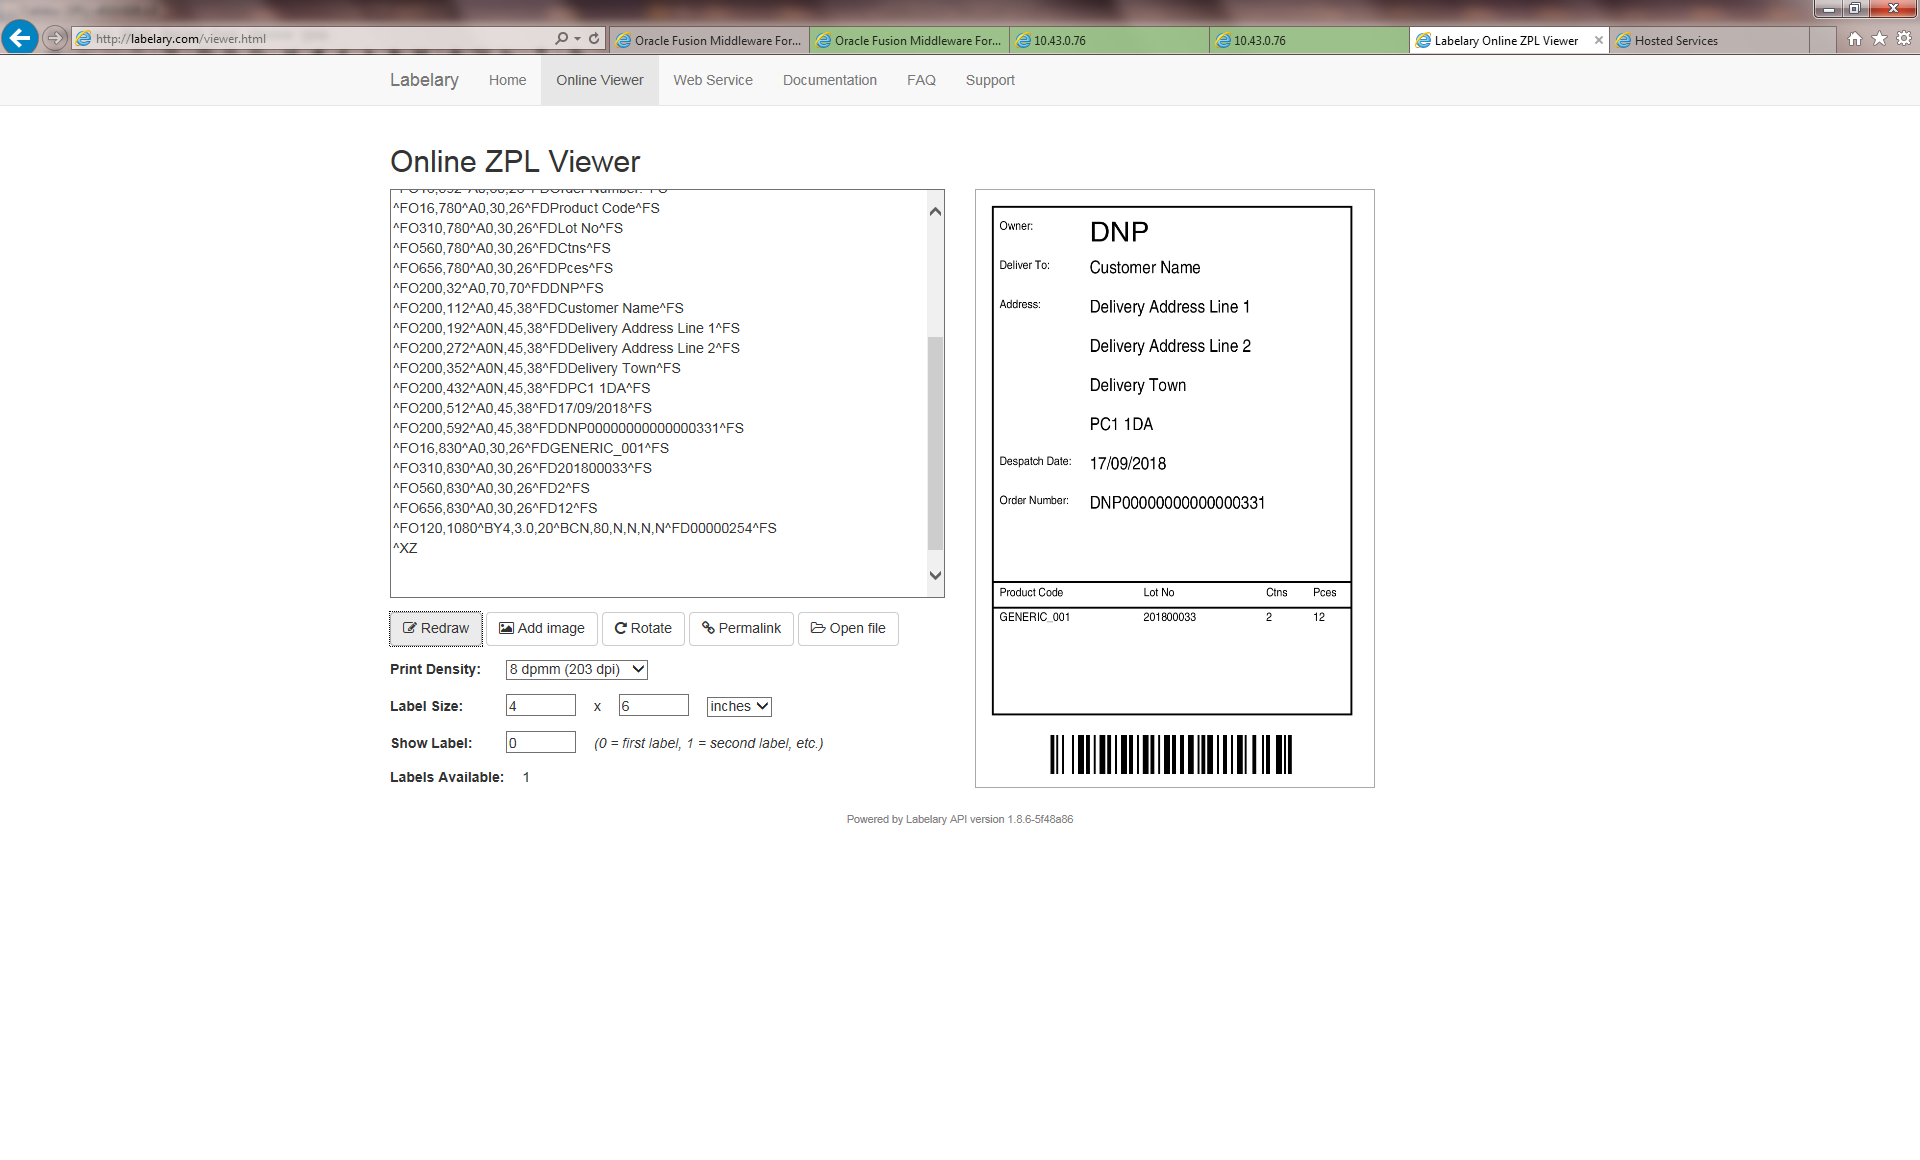Open the Online Viewer navigation item
Viewport: 1920px width, 1160px height.
[600, 80]
